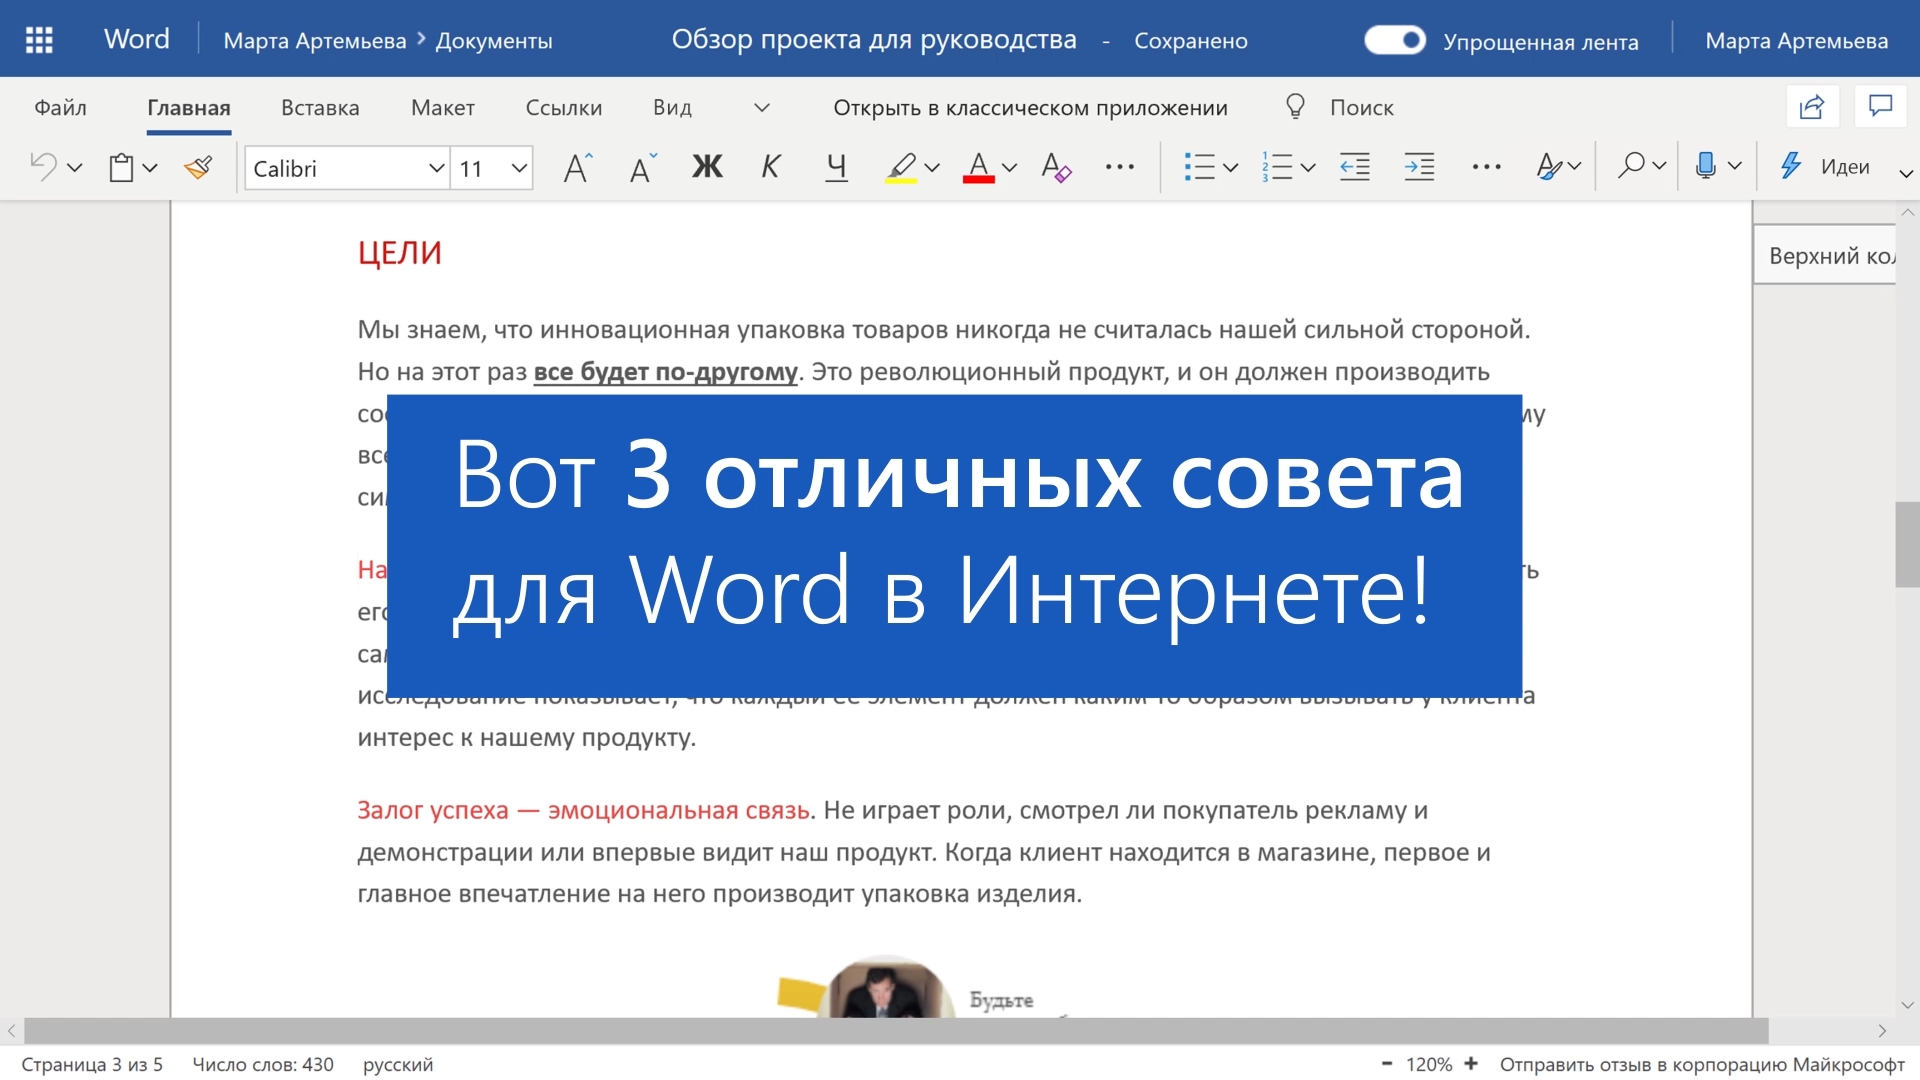1920x1080 pixels.
Task: Expand the highlight color arrow
Action: 932,168
